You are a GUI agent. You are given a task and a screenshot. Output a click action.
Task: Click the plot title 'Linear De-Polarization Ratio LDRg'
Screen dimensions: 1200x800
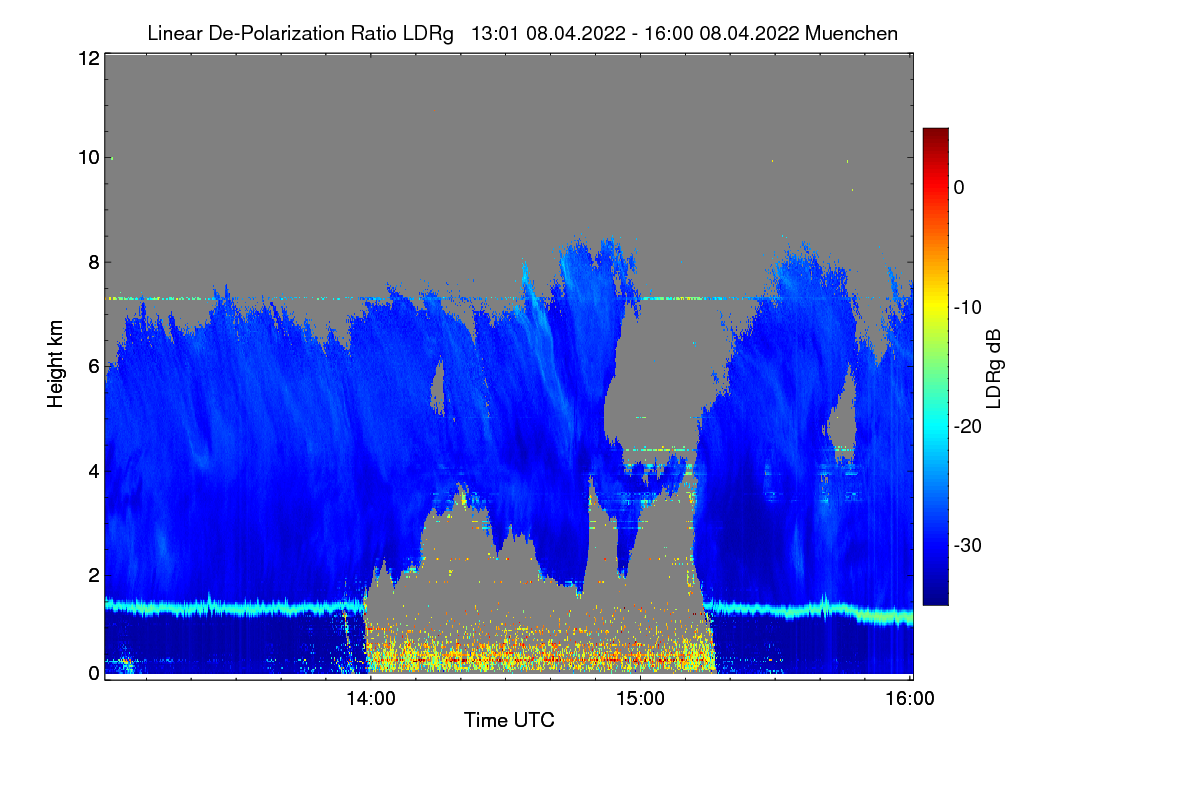pyautogui.click(x=301, y=33)
